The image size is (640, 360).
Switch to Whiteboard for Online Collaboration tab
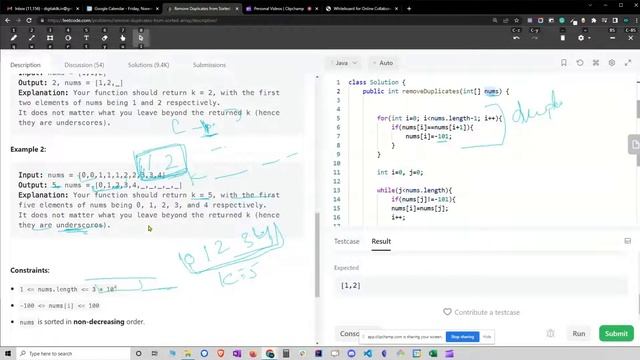[362, 8]
